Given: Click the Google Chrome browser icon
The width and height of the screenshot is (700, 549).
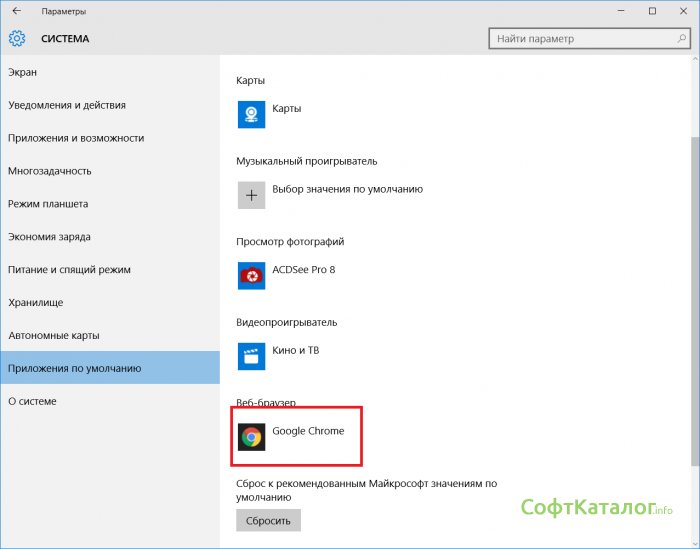Looking at the screenshot, I should tap(251, 436).
